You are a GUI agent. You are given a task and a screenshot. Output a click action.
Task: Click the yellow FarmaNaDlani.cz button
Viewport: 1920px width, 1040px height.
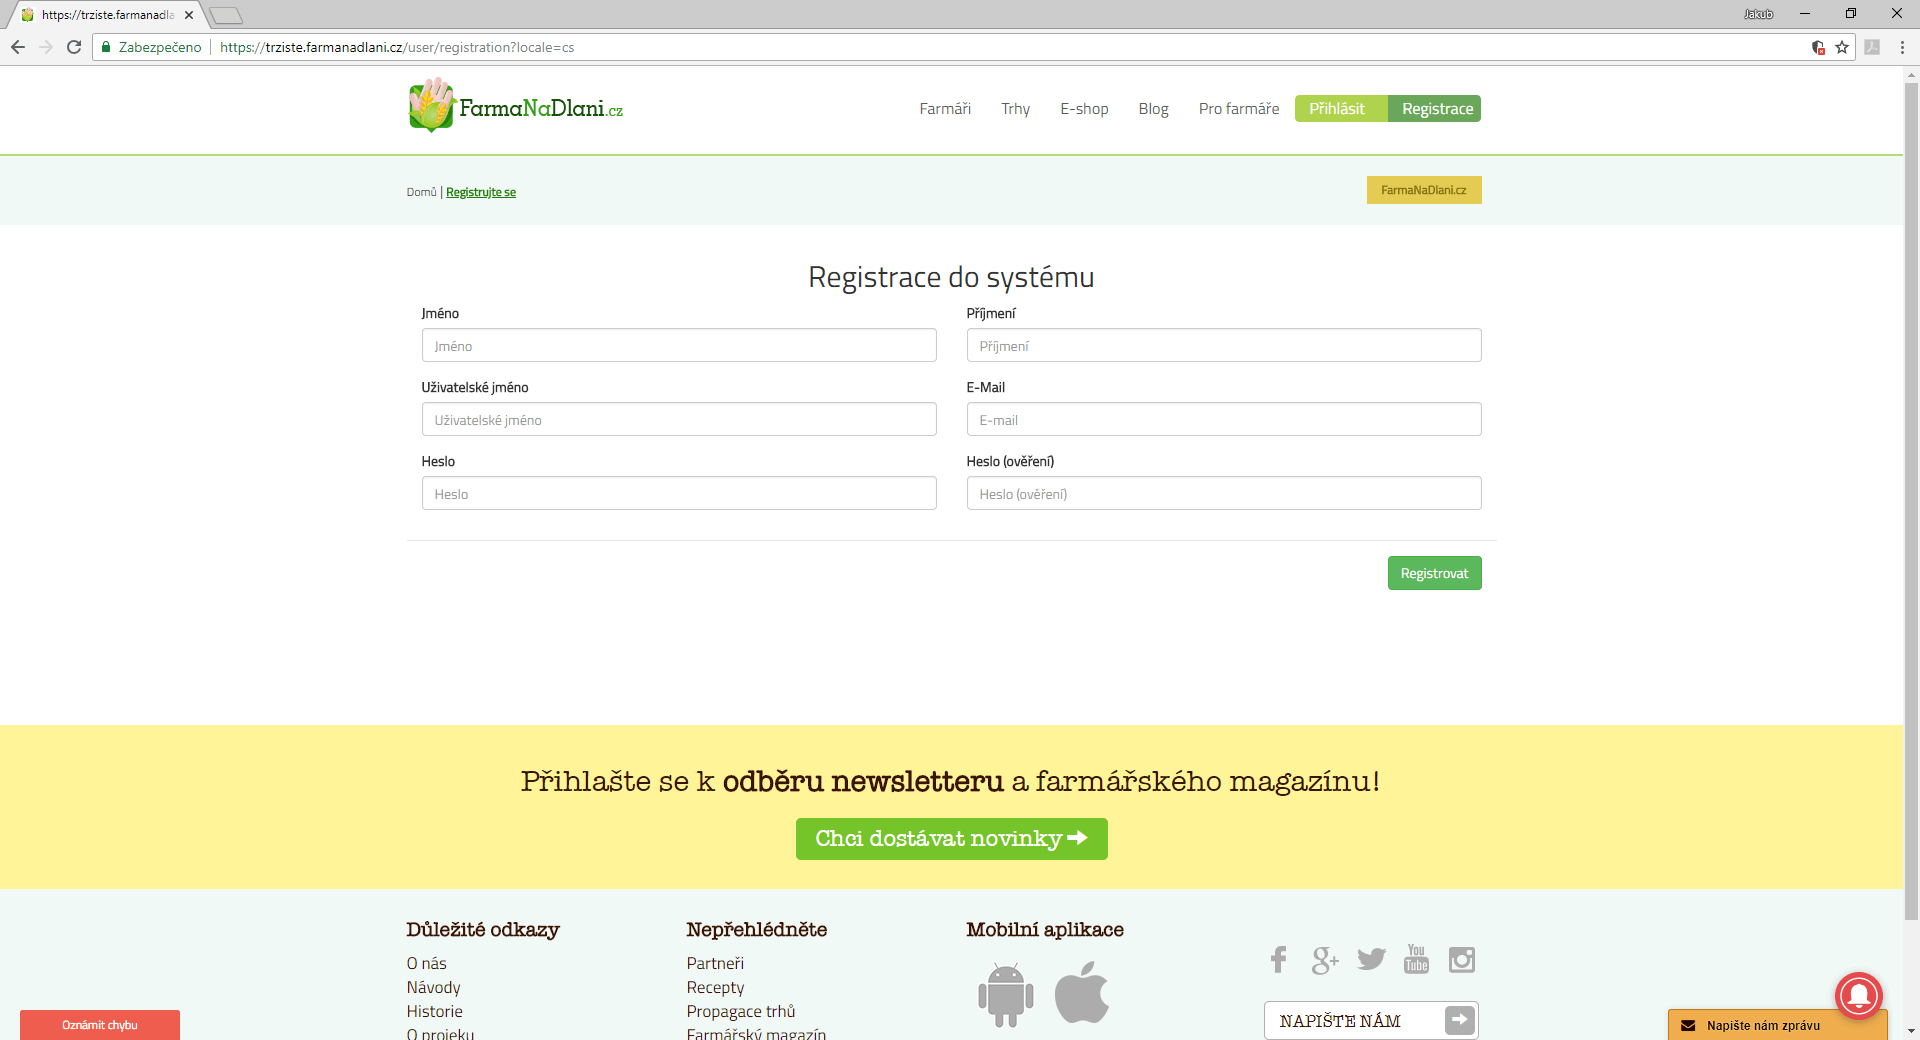tap(1423, 190)
